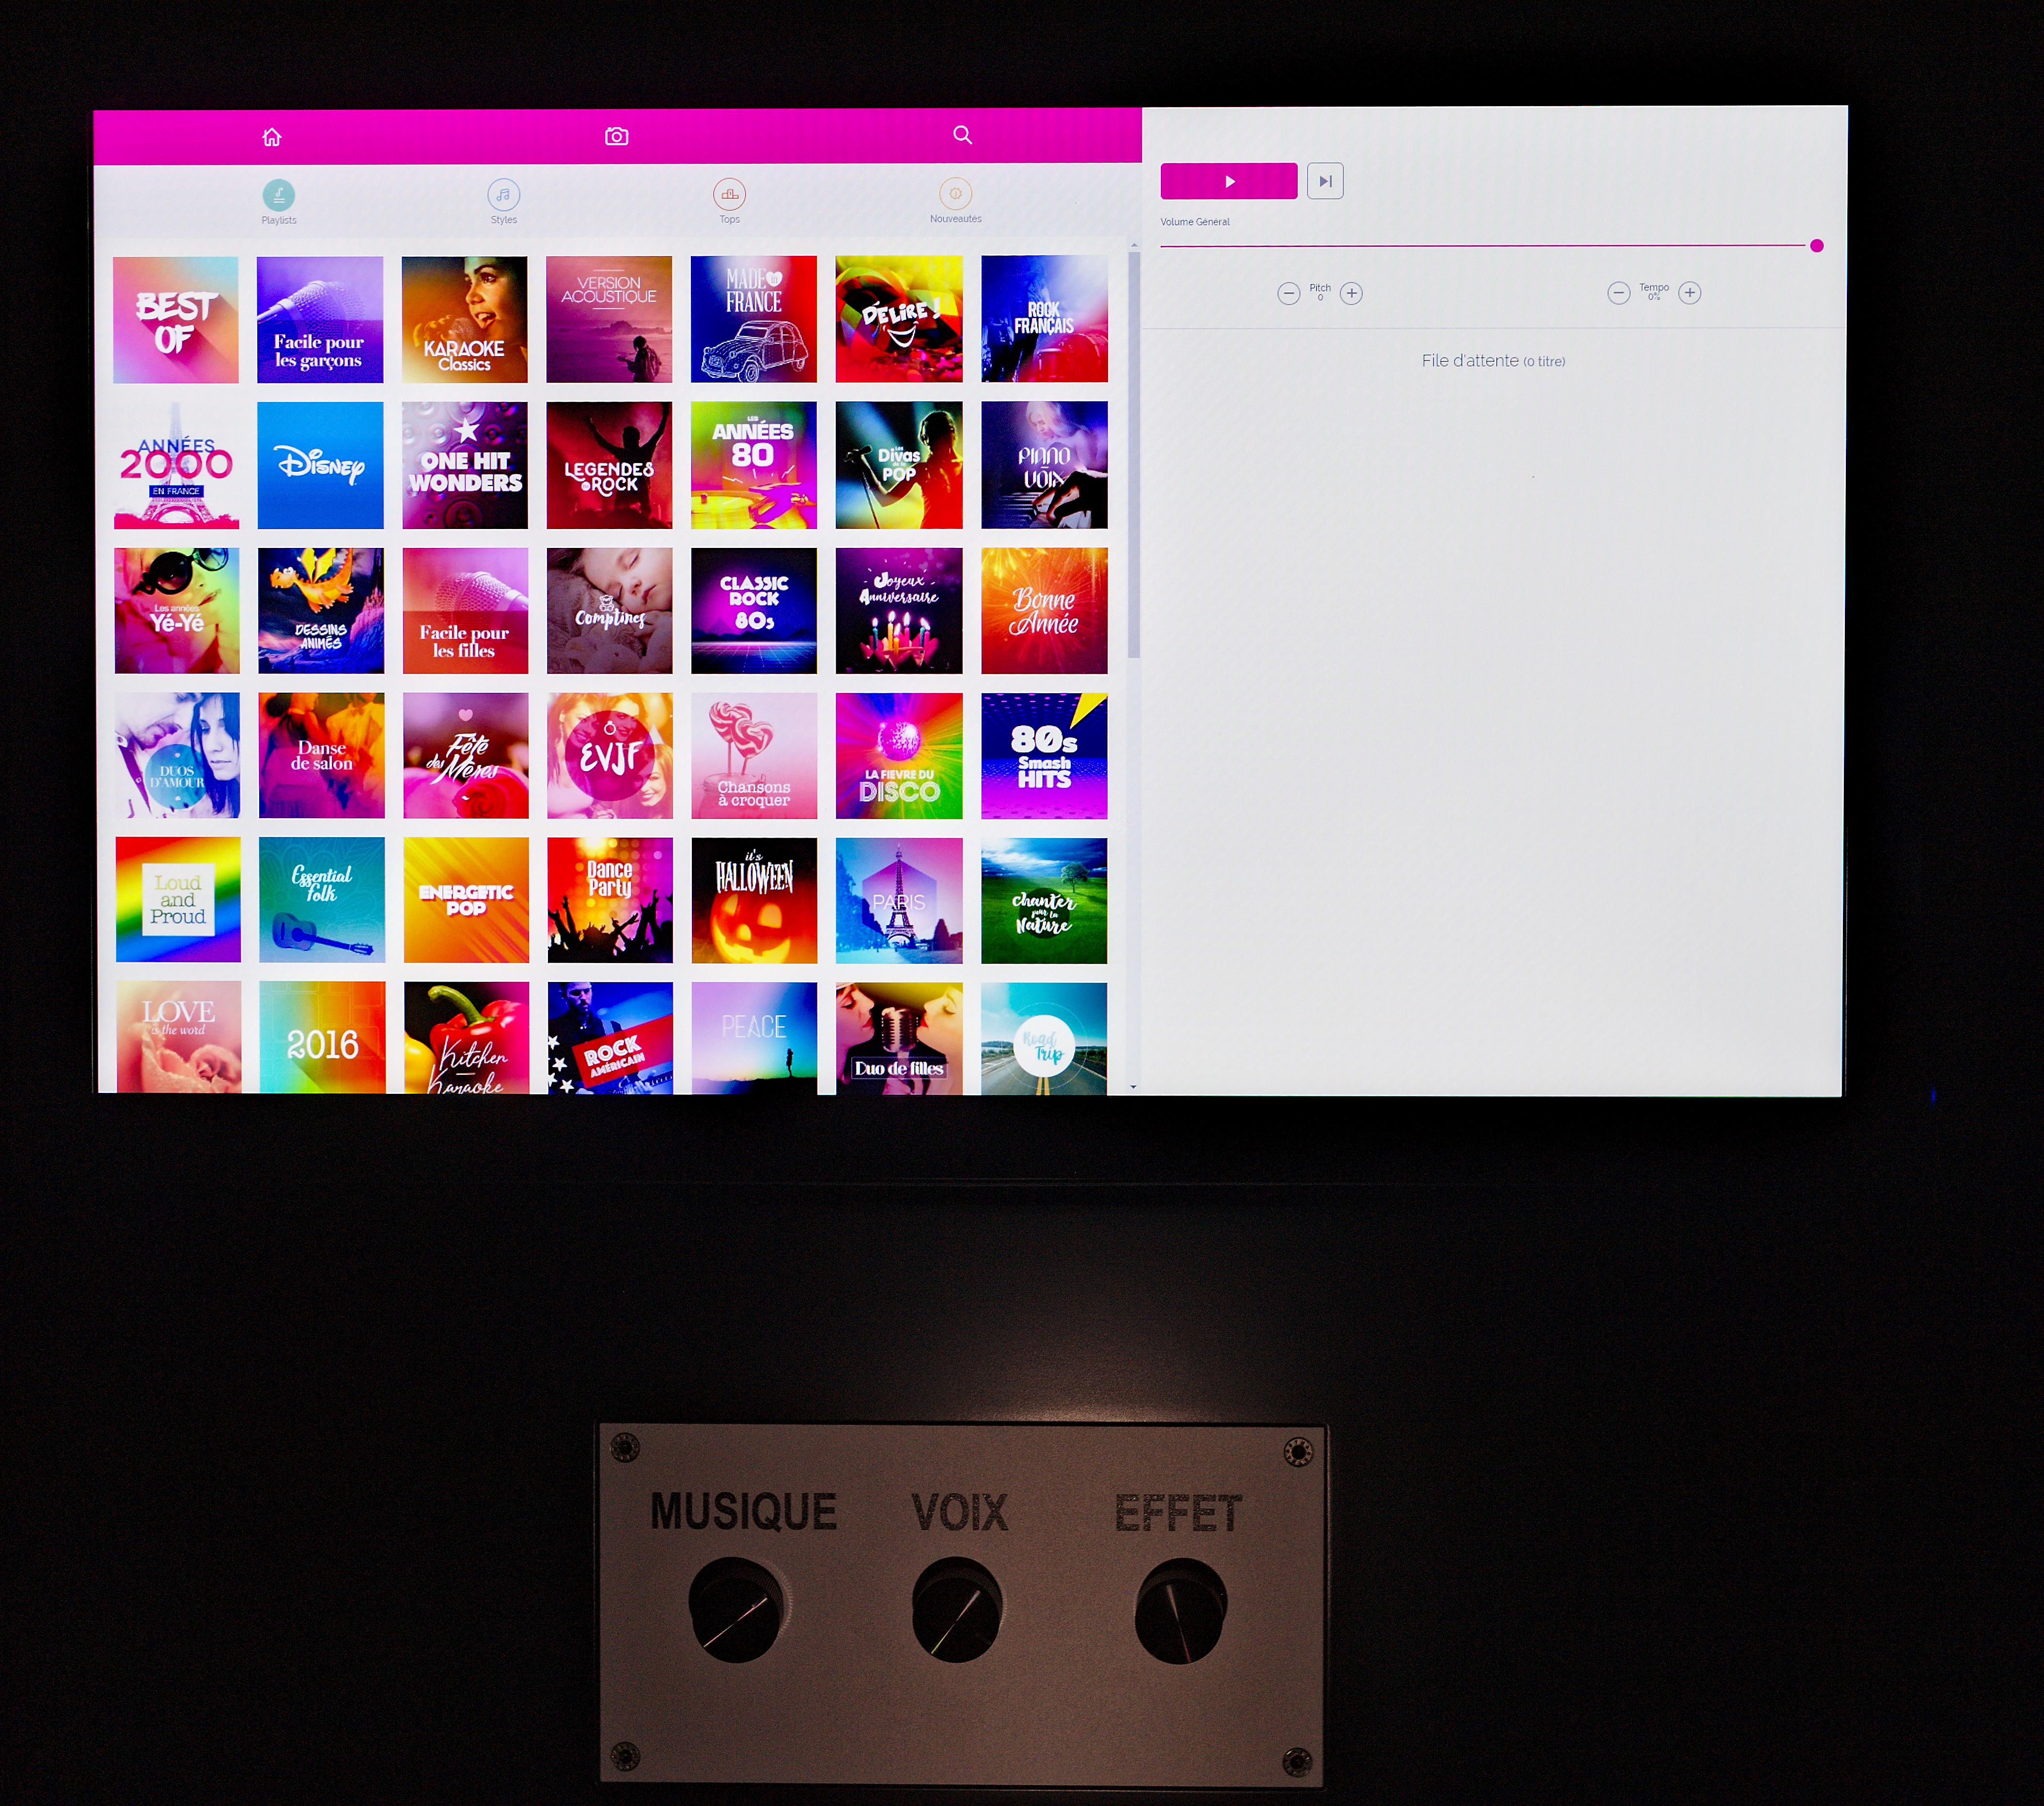Screen dimensions: 2044x1806
Task: Open the Années 2000 playlist
Action: click(176, 466)
